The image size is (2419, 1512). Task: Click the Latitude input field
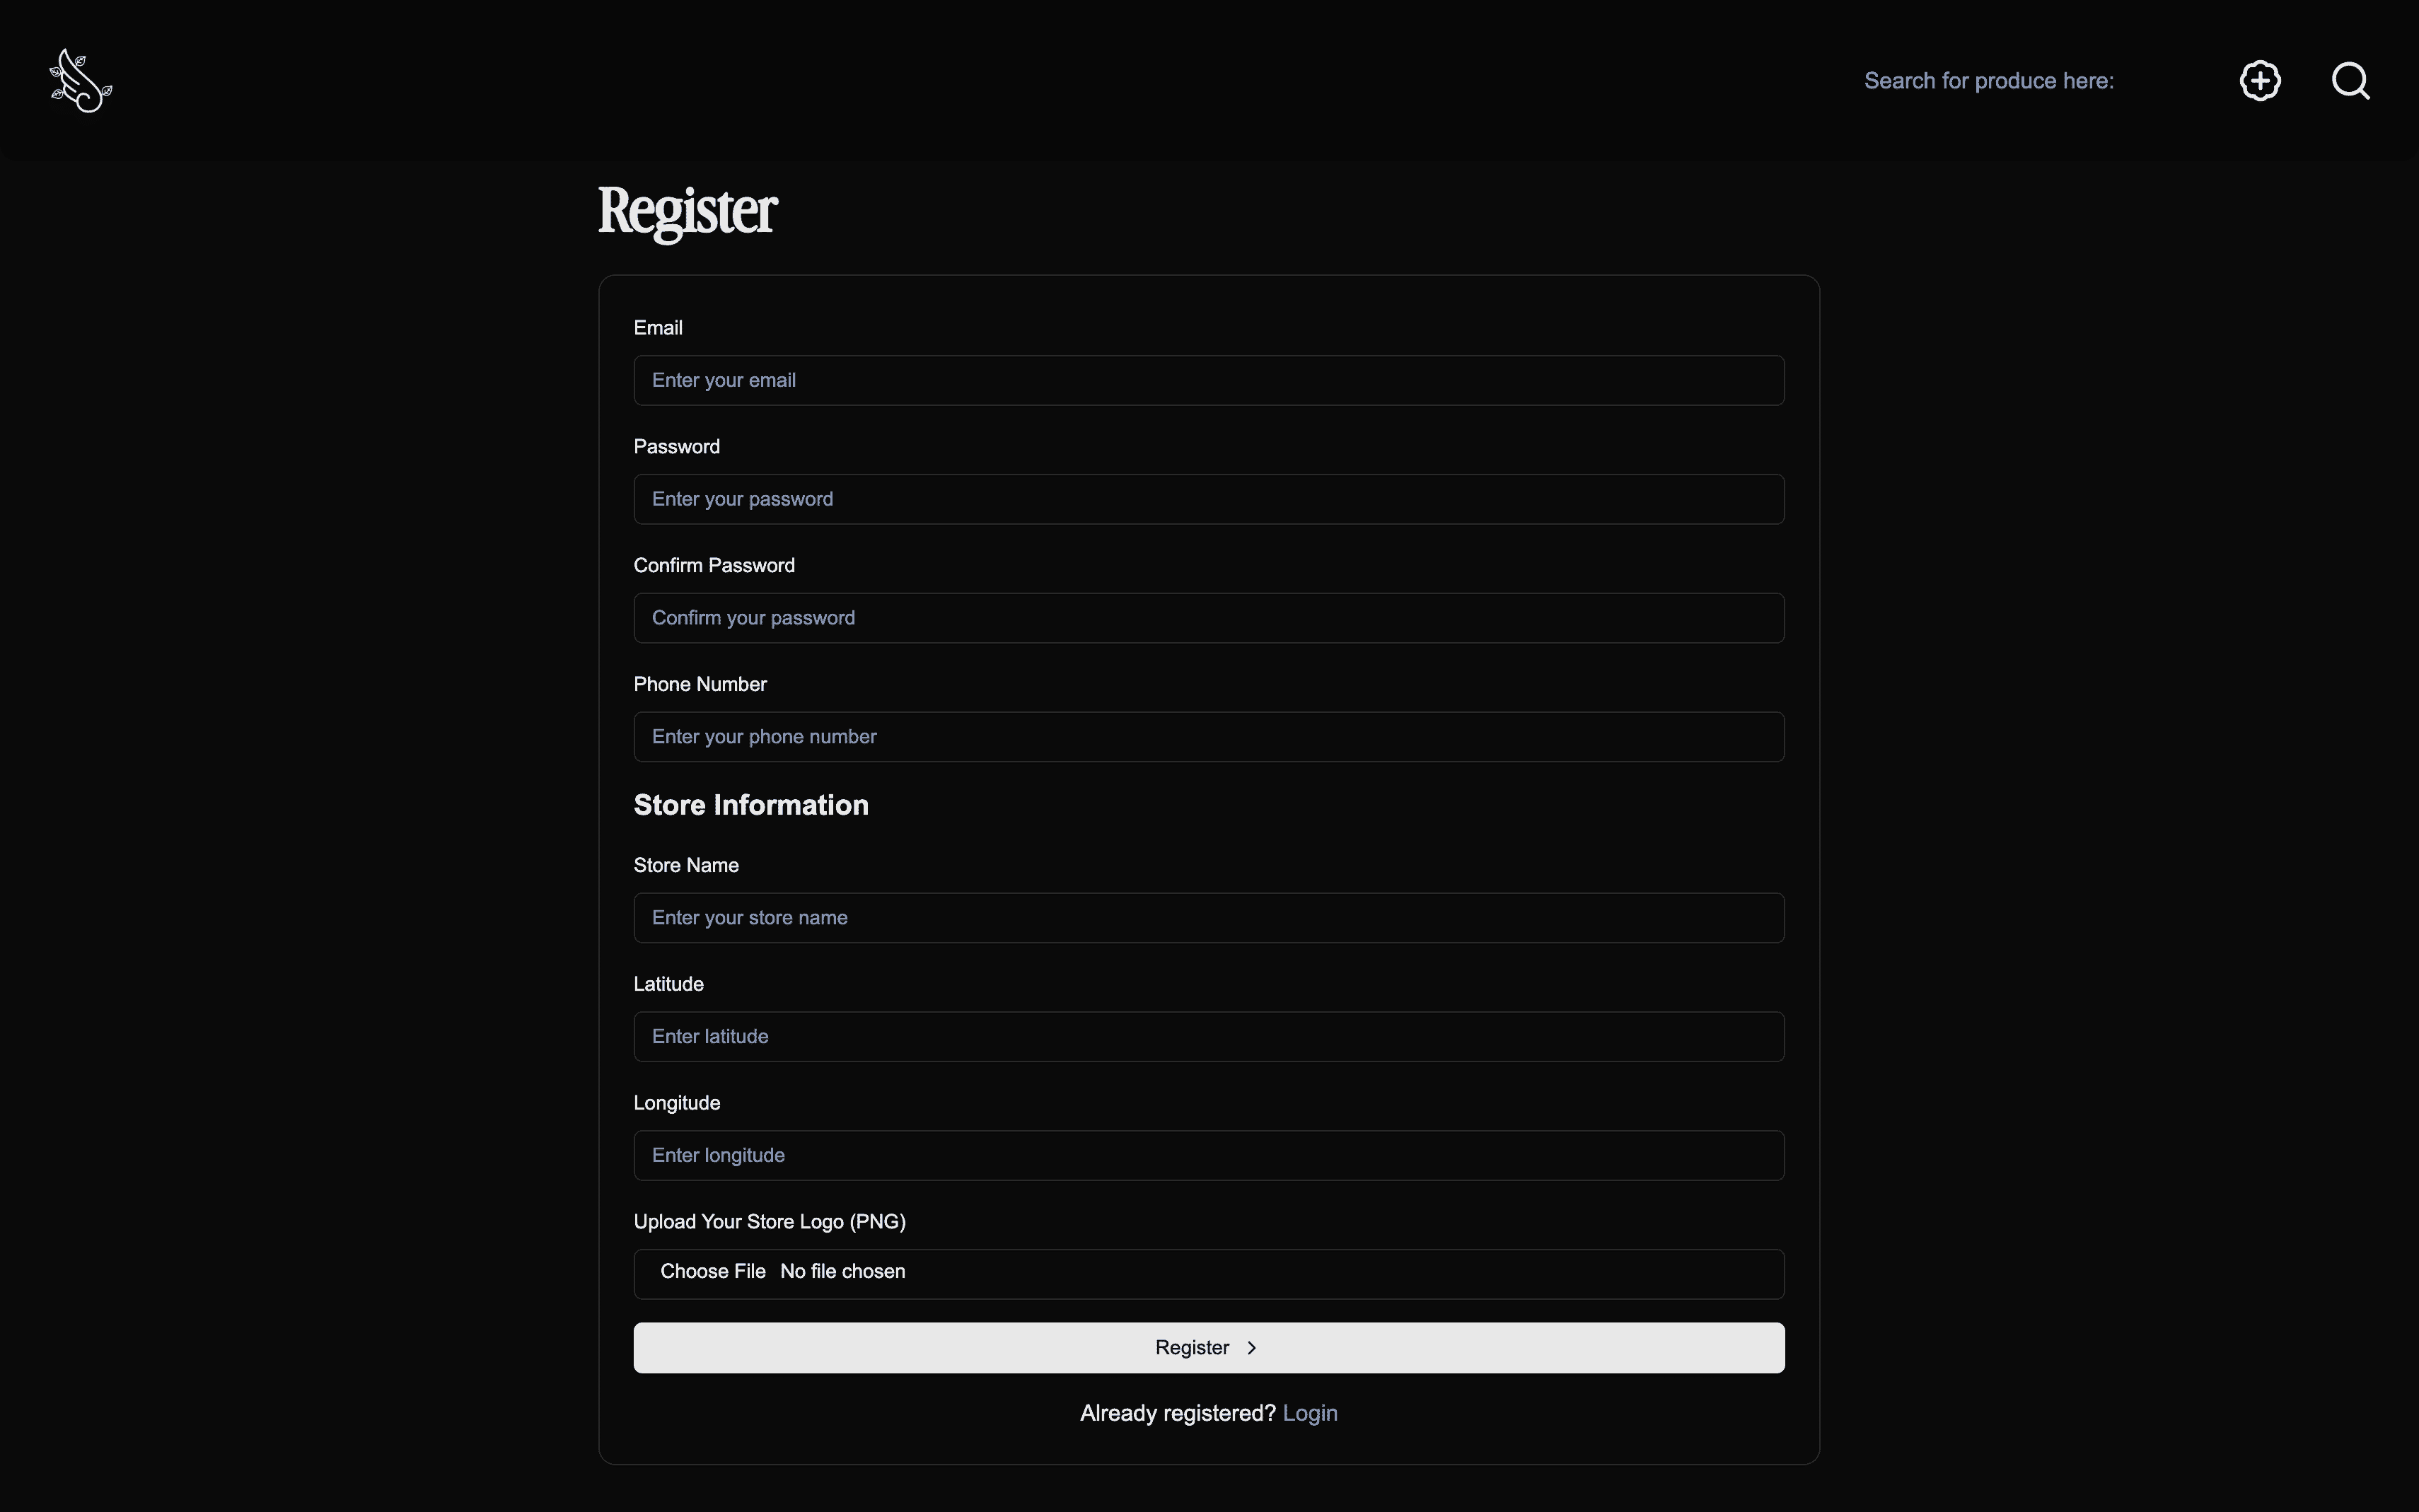(1208, 1037)
